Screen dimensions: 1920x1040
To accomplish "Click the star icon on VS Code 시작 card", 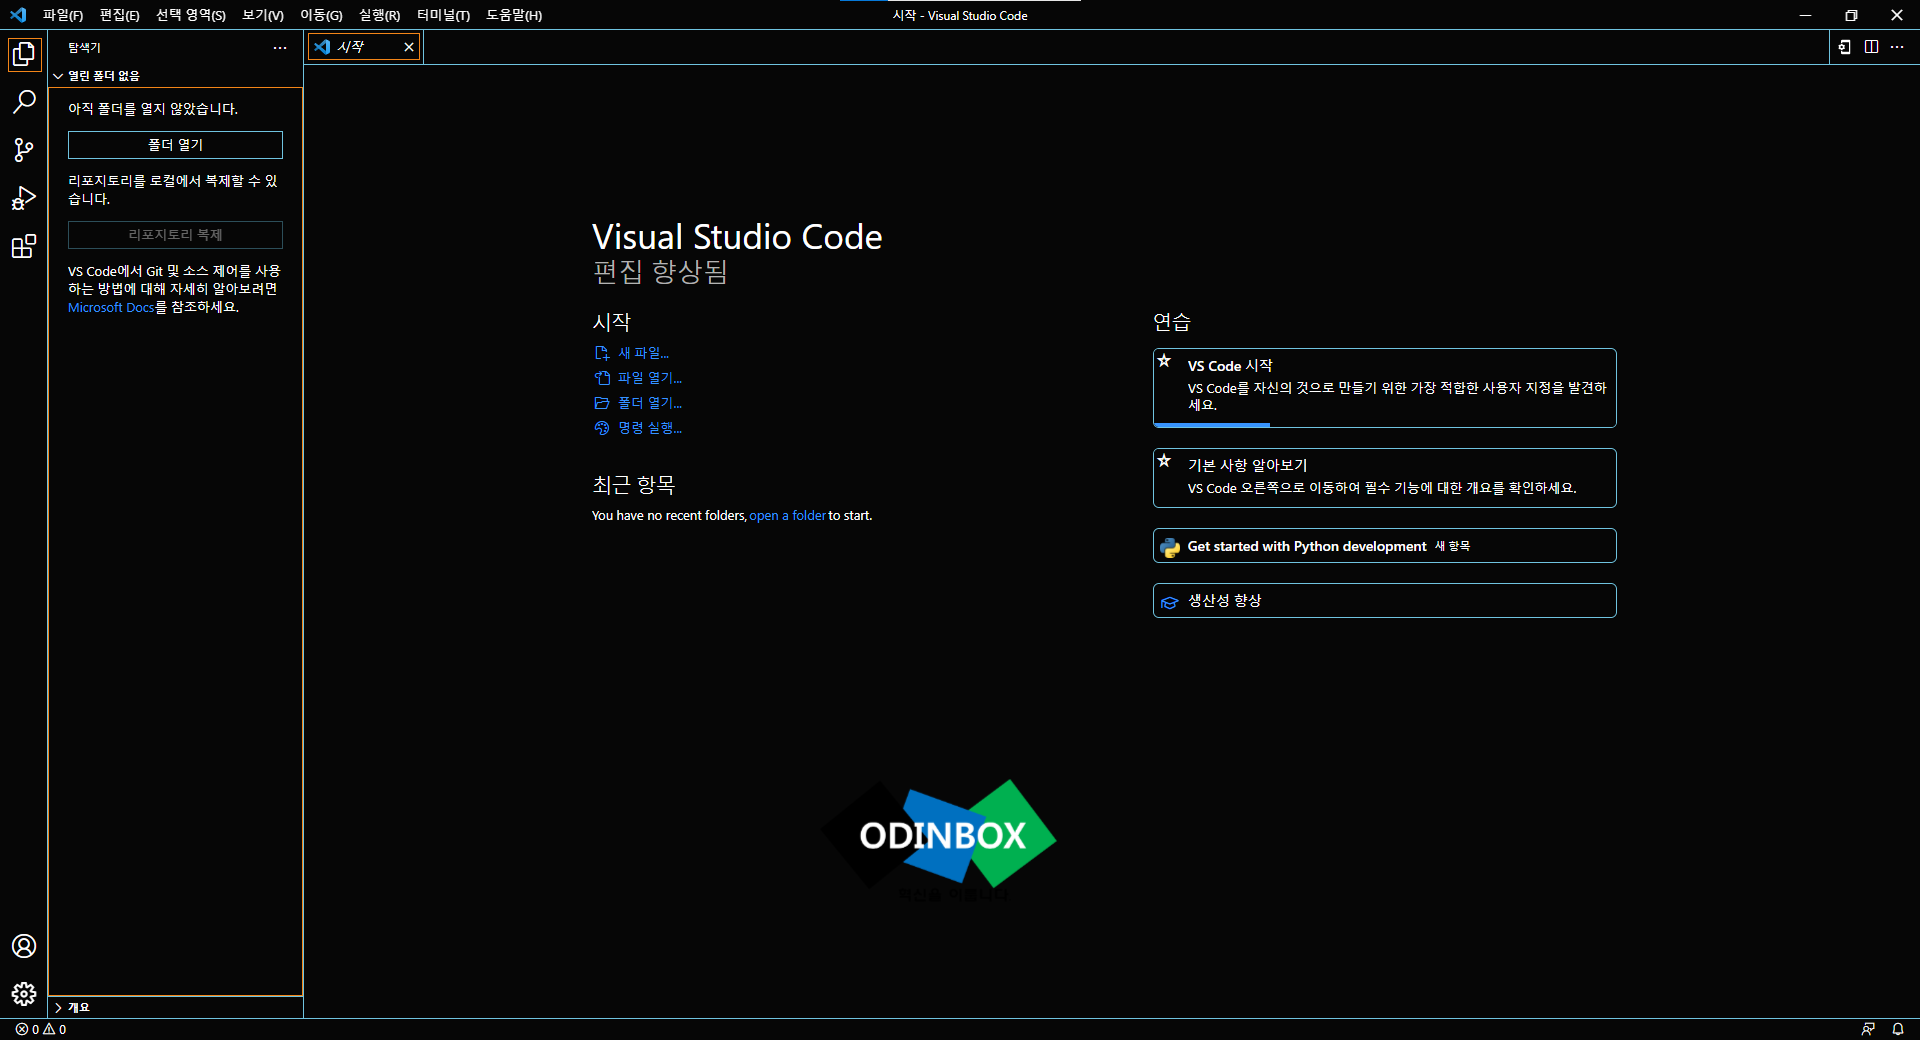I will coord(1164,361).
